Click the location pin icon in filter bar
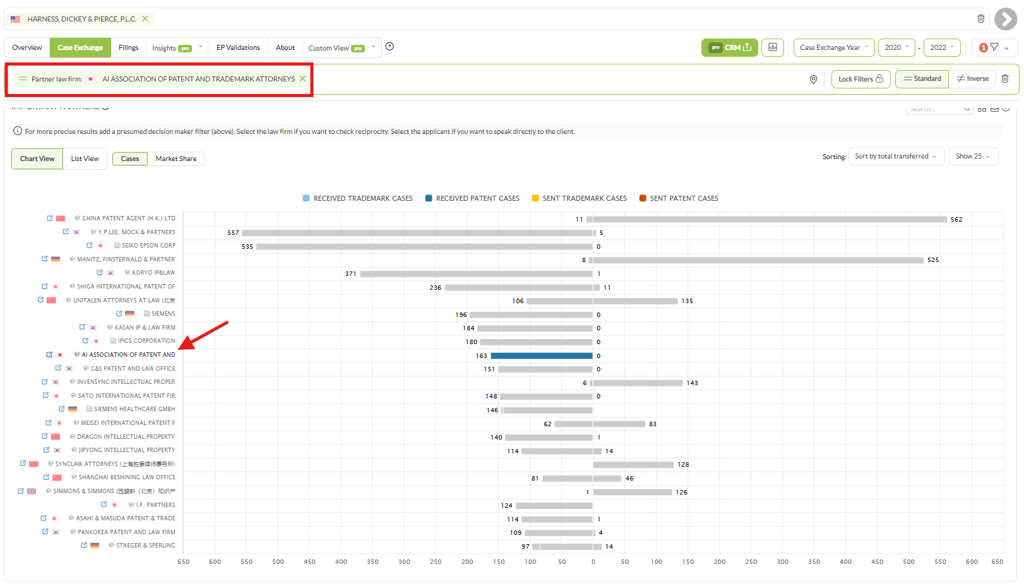 (813, 79)
